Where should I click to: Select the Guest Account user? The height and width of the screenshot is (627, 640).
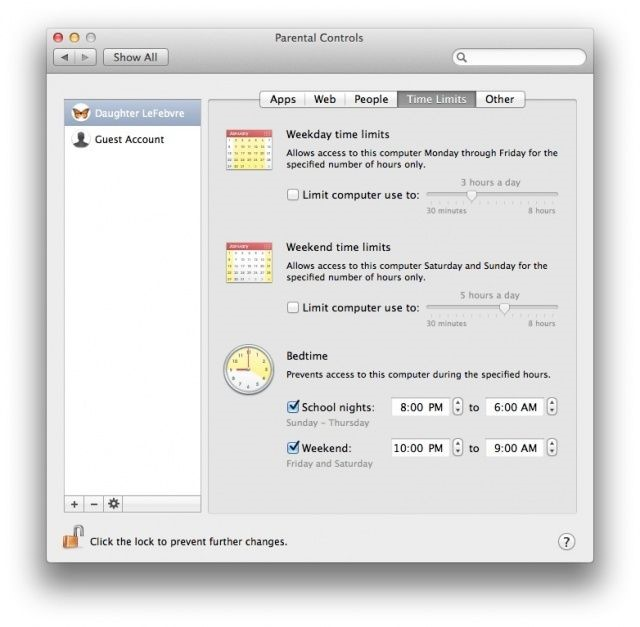[128, 140]
